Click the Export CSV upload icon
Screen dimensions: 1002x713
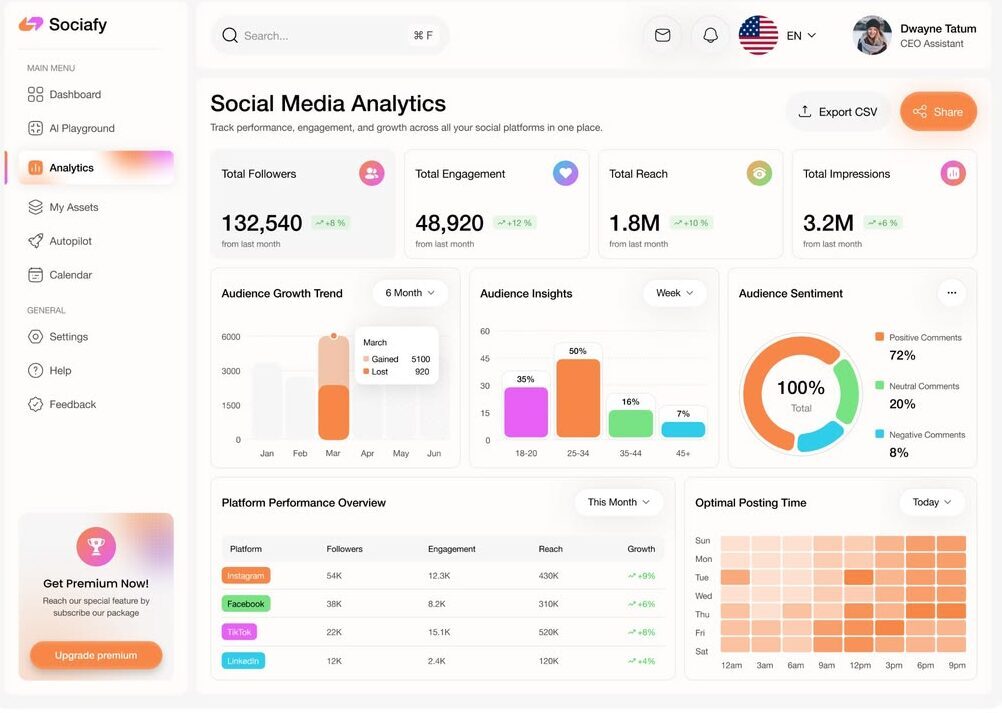(x=805, y=111)
